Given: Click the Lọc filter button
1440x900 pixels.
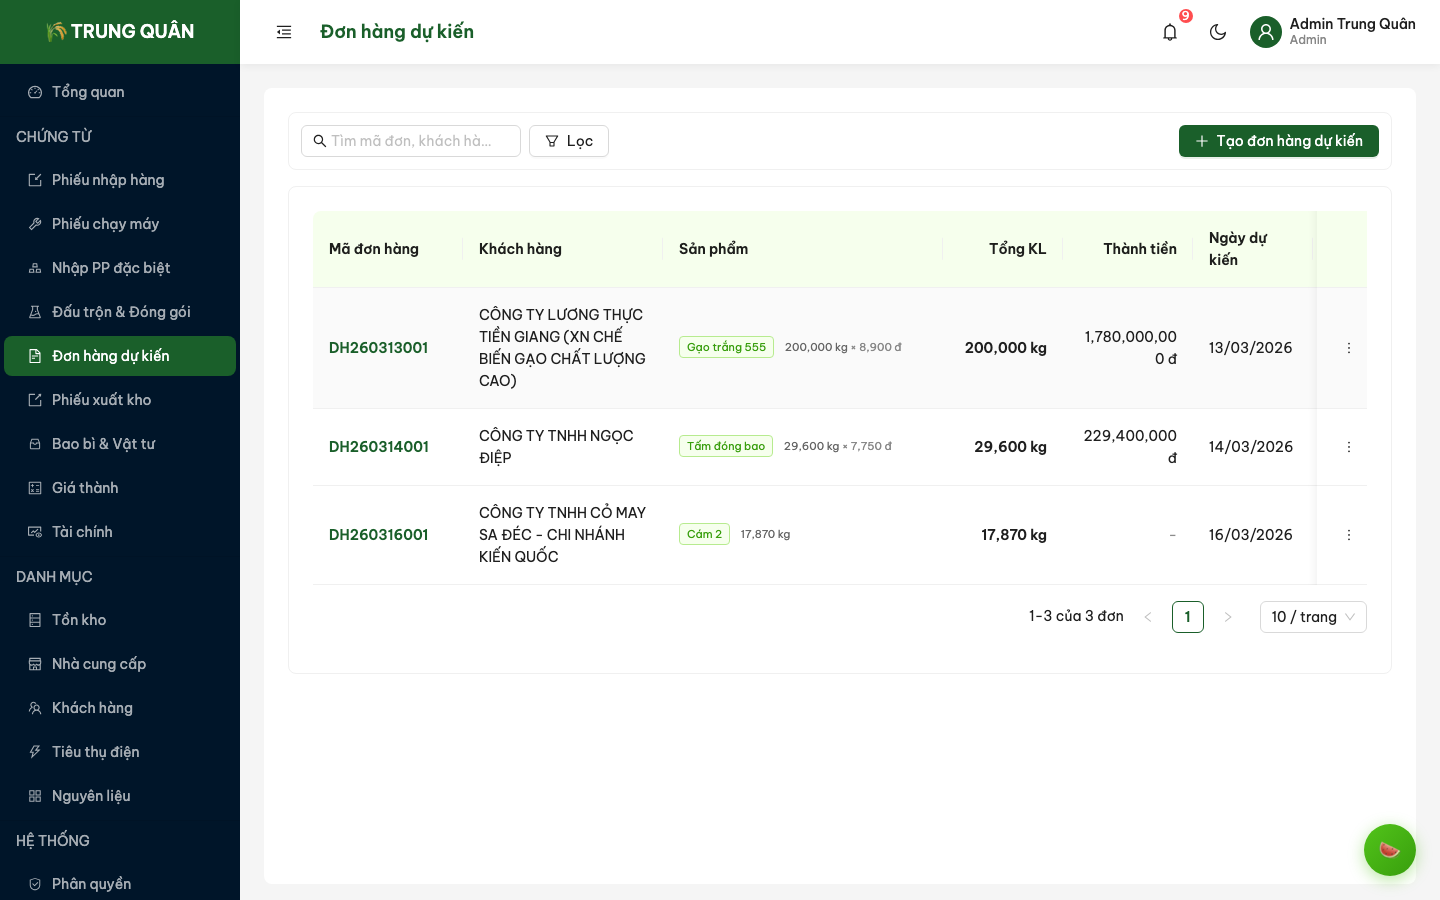Looking at the screenshot, I should (x=568, y=141).
